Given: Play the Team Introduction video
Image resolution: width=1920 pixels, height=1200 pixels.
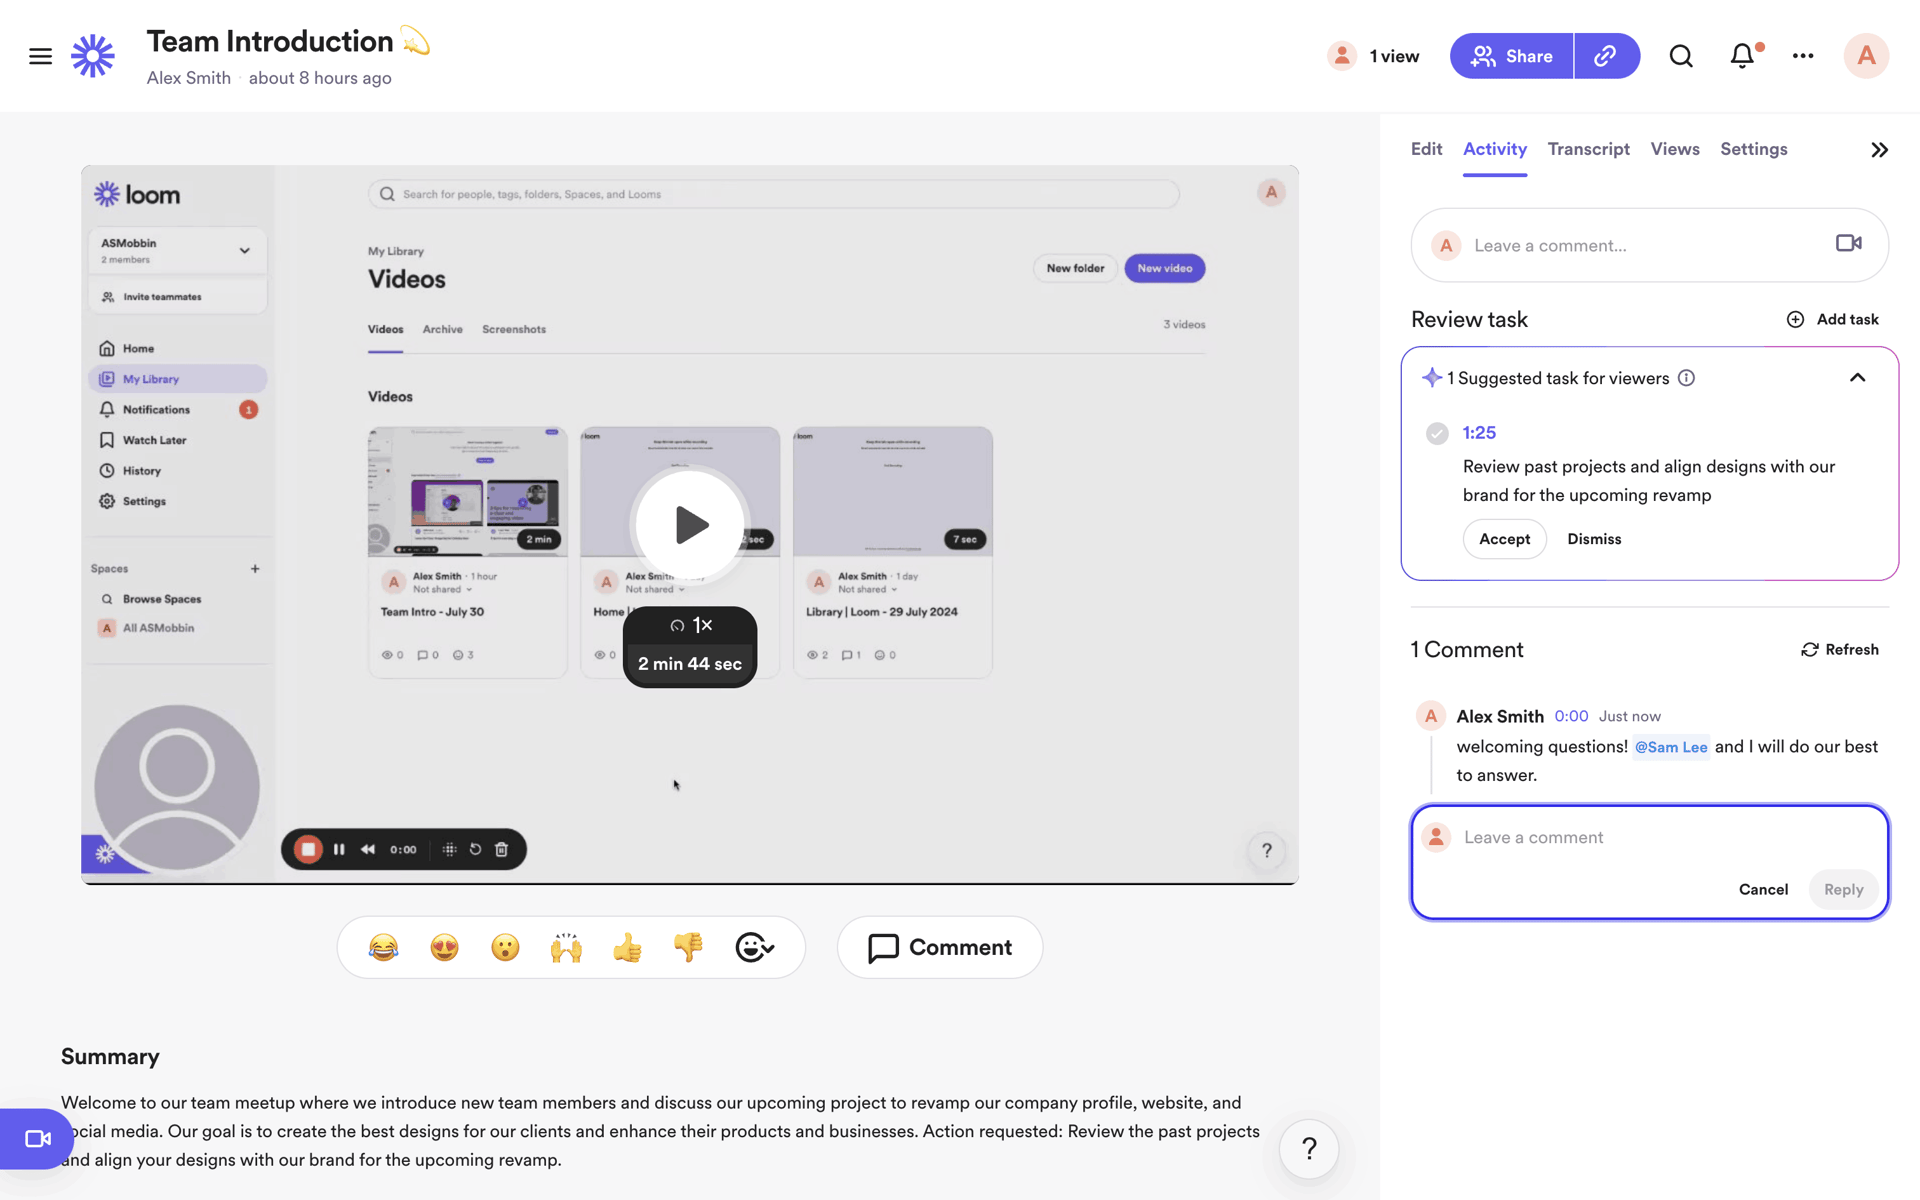Looking at the screenshot, I should pos(690,524).
